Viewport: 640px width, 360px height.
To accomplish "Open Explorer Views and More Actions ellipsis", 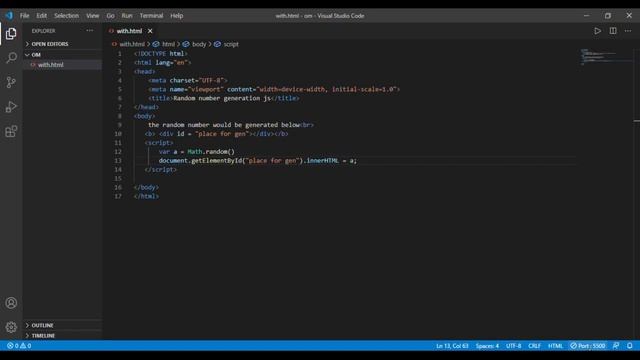I will (89, 31).
